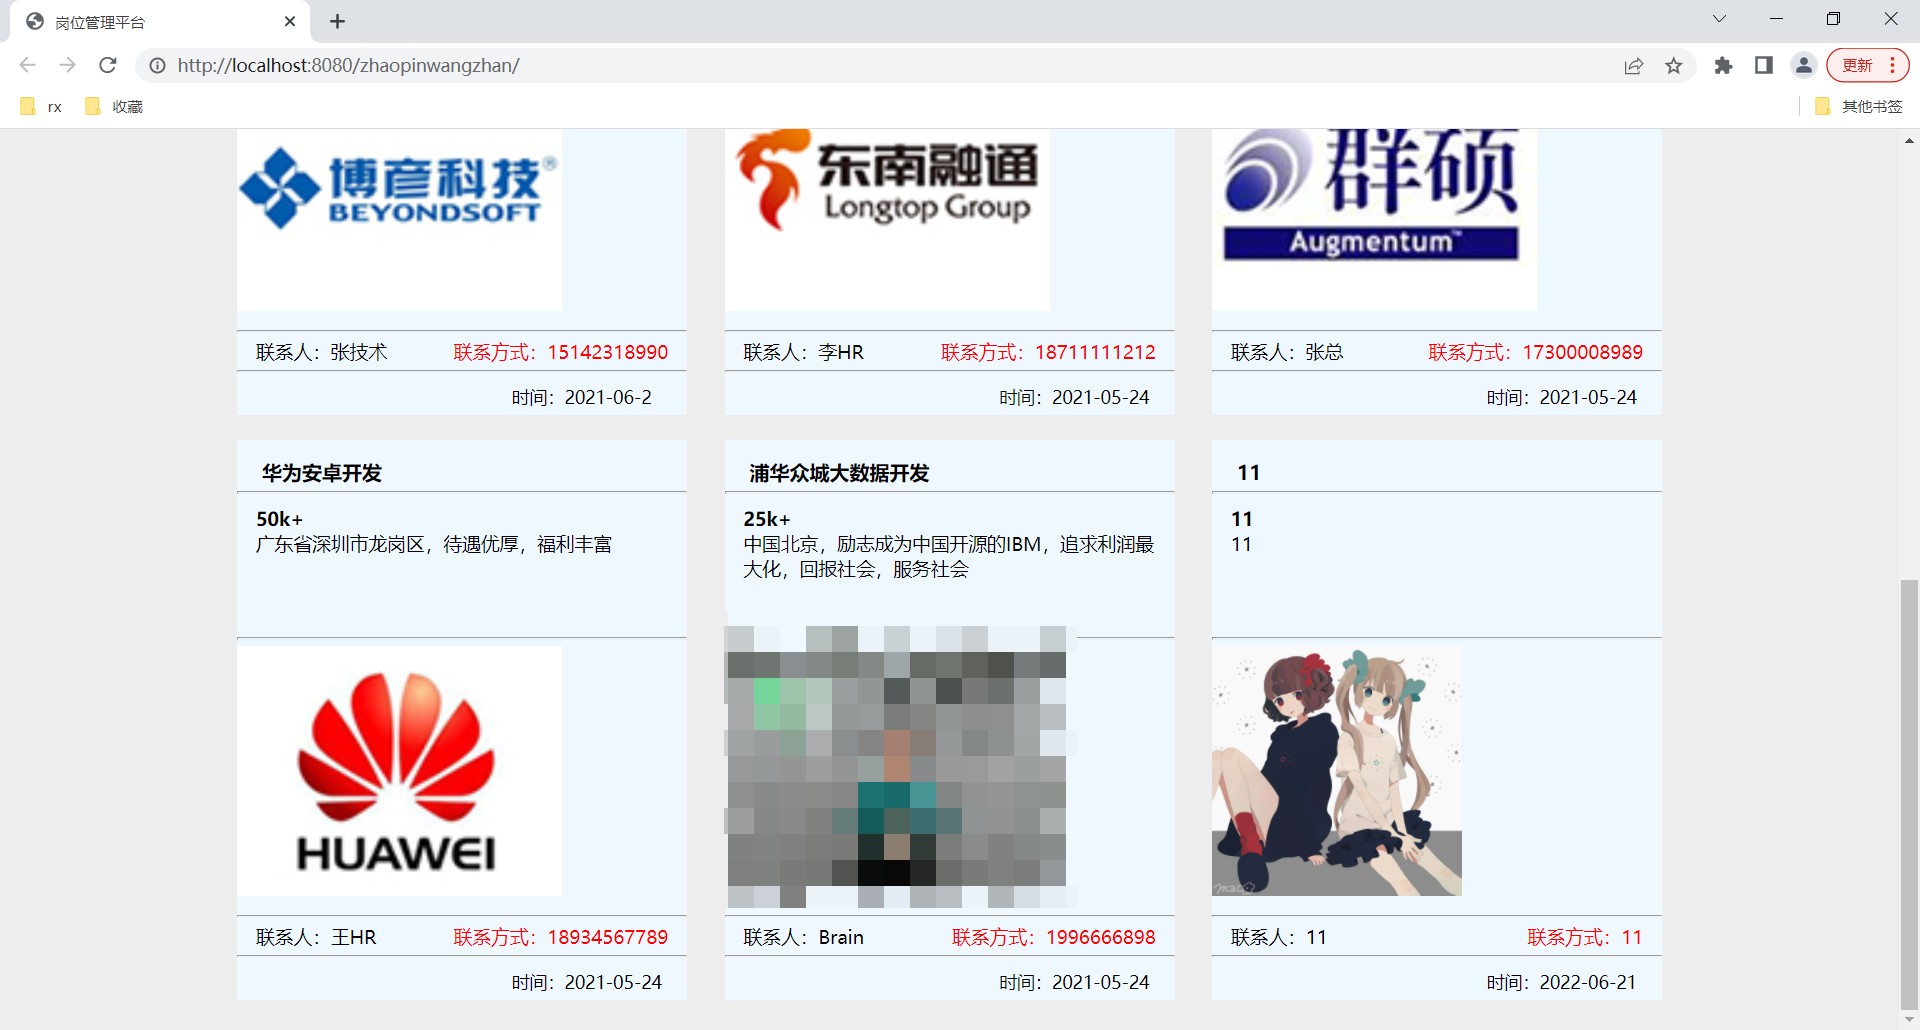Screen dimensions: 1920x1030
Task: Go forward using the browser forward arrow
Action: (x=67, y=65)
